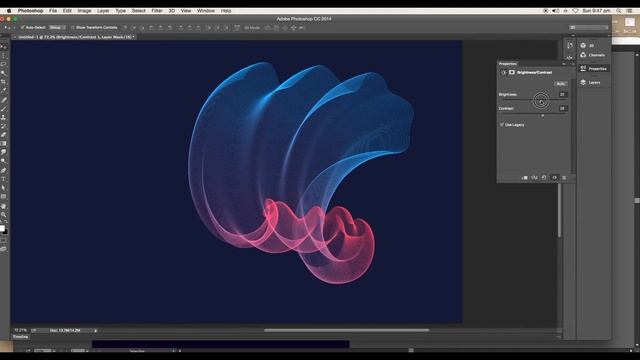
Task: Click the Timeline panel tab
Action: pos(20,337)
